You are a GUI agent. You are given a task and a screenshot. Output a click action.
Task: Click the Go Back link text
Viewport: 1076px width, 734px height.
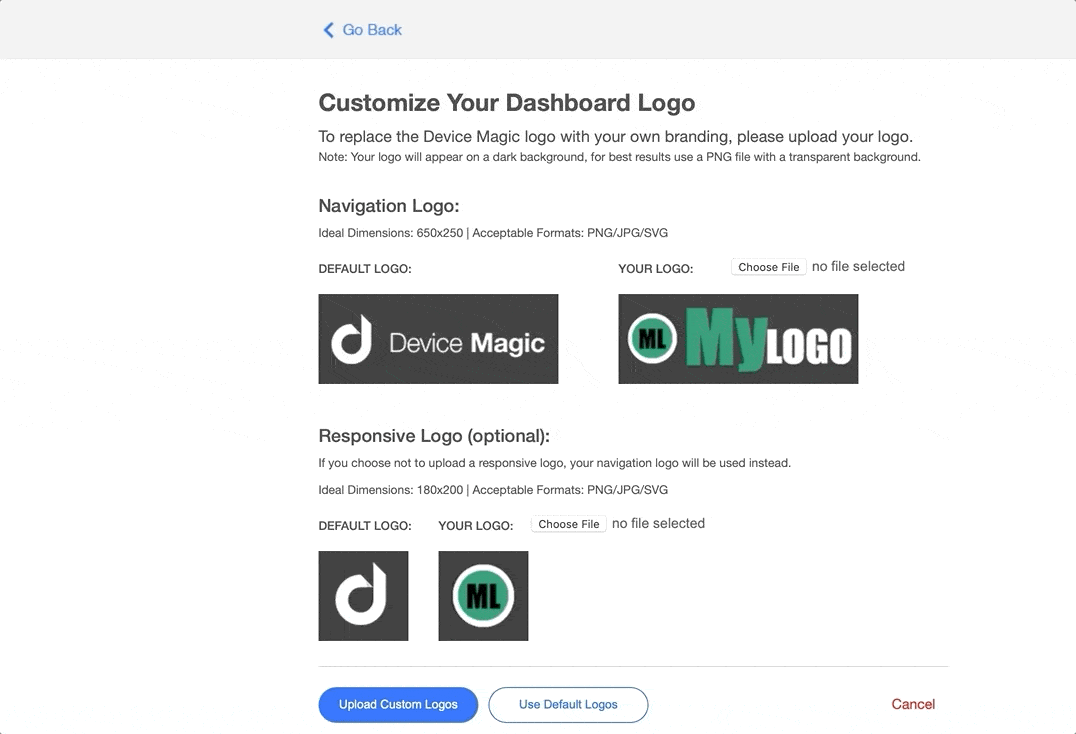(372, 30)
